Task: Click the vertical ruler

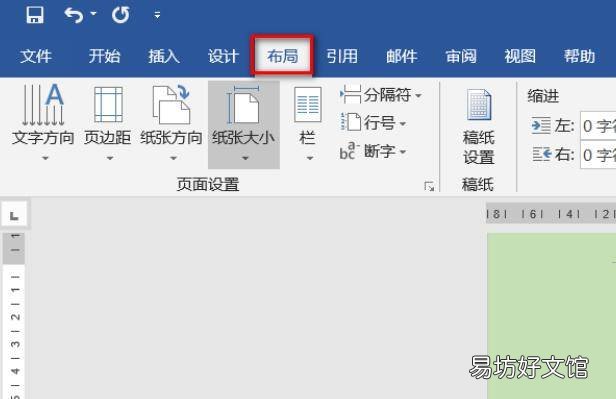Action: (14, 316)
